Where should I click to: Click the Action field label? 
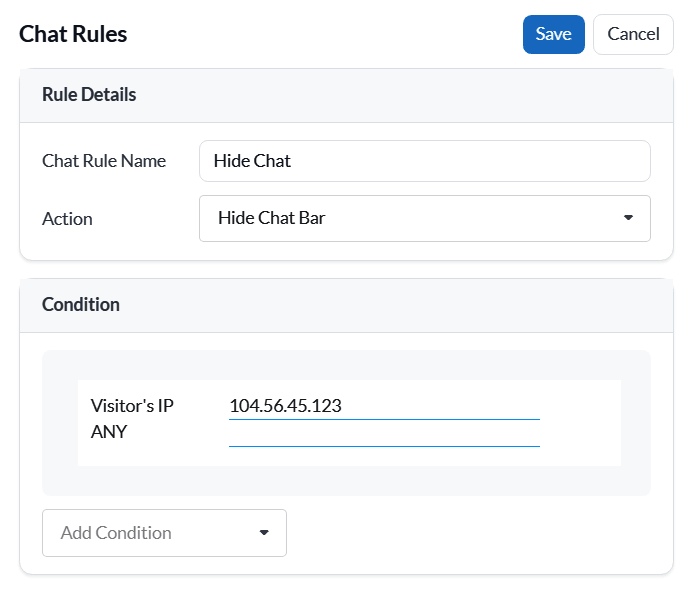(67, 219)
